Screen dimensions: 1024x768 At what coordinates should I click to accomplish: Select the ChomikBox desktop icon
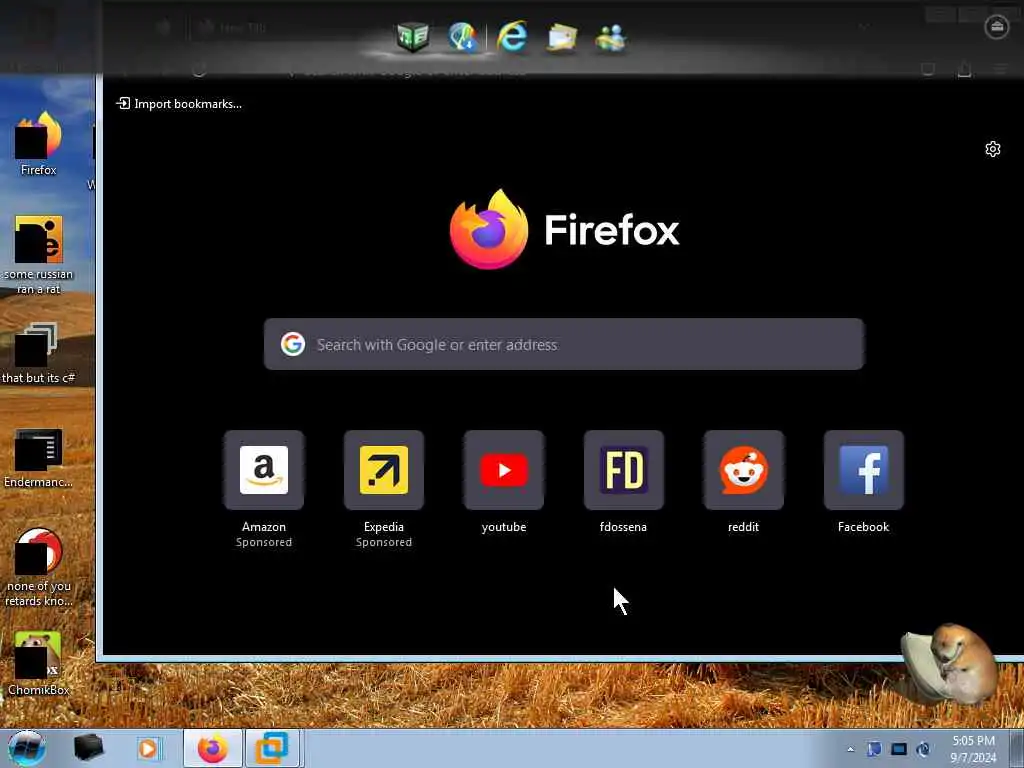pyautogui.click(x=39, y=663)
